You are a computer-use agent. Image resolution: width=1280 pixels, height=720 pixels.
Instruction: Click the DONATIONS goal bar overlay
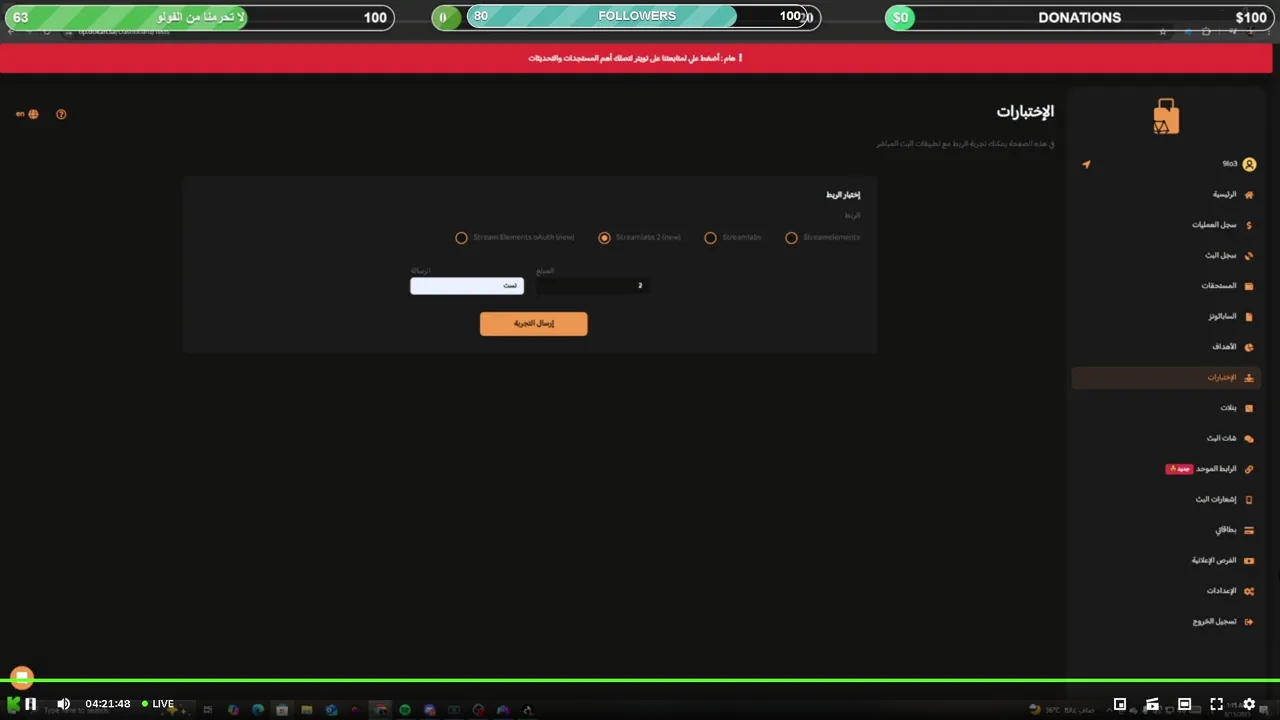click(x=1080, y=17)
